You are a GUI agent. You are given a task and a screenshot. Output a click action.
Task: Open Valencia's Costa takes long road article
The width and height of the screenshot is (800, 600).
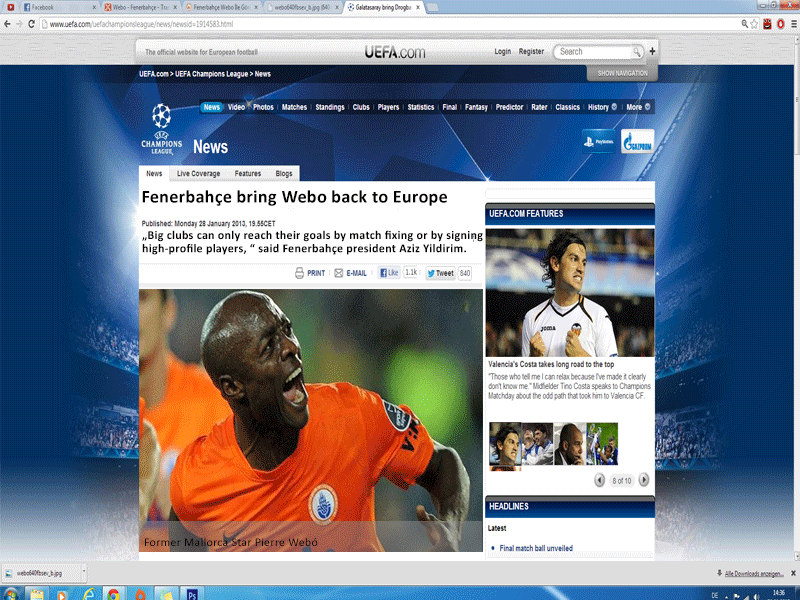551,364
